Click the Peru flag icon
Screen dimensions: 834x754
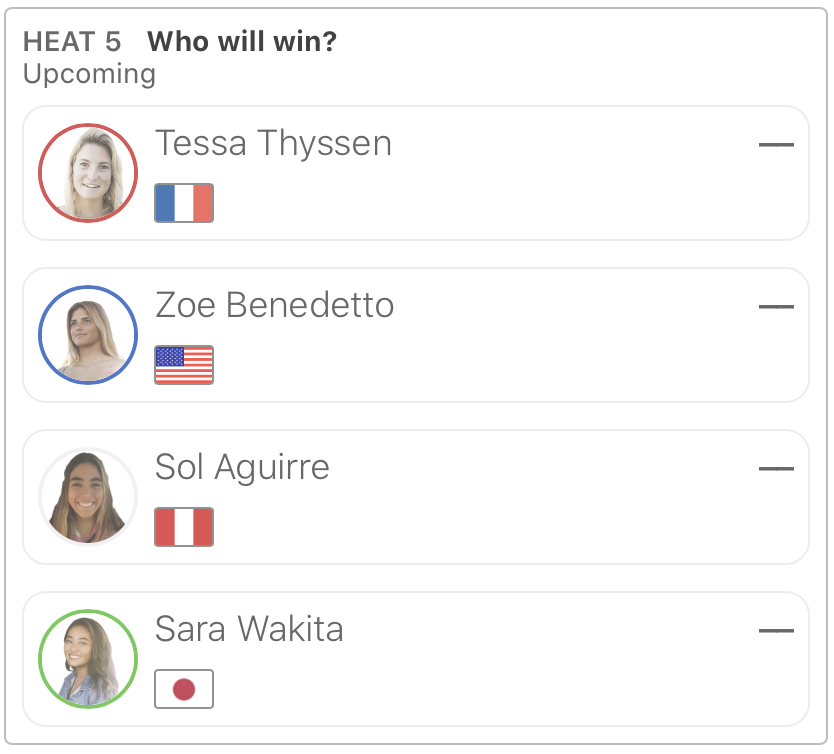pos(184,527)
